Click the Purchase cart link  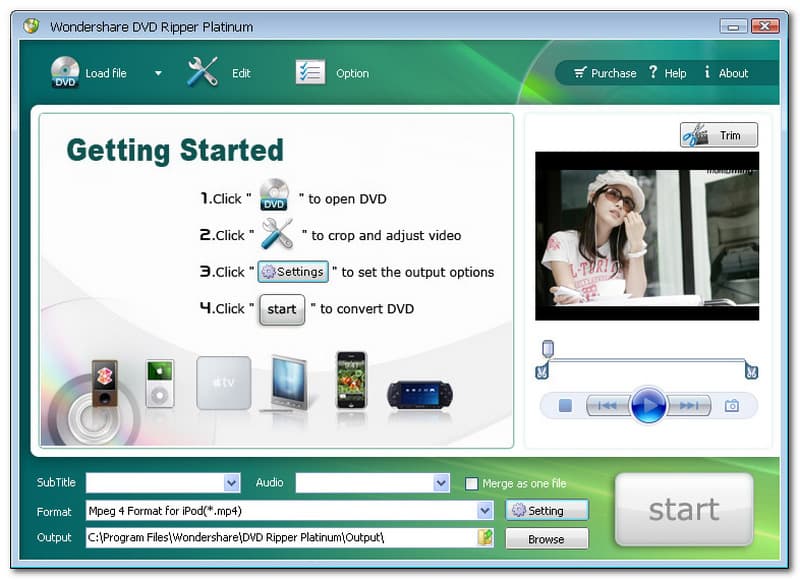pyautogui.click(x=605, y=73)
